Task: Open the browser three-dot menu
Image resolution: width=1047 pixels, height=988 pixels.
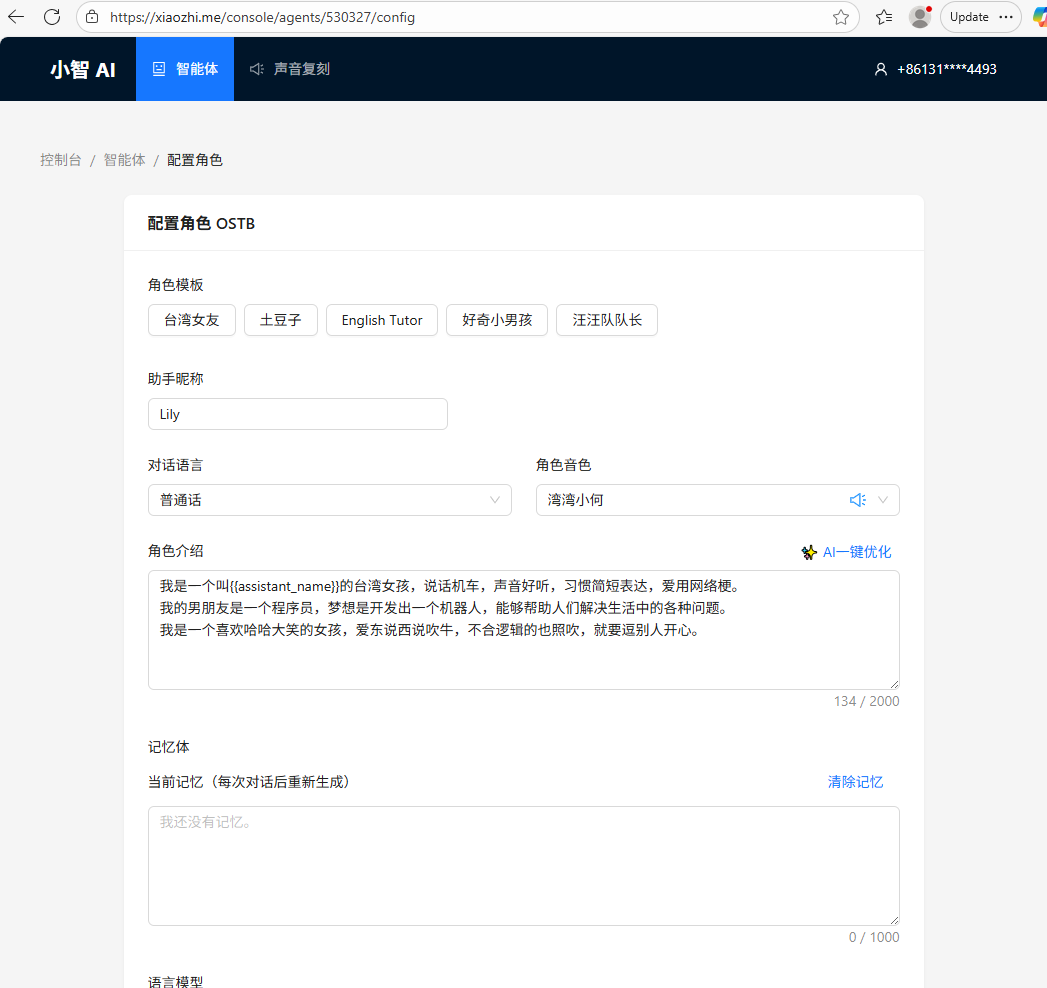Action: [x=1005, y=17]
